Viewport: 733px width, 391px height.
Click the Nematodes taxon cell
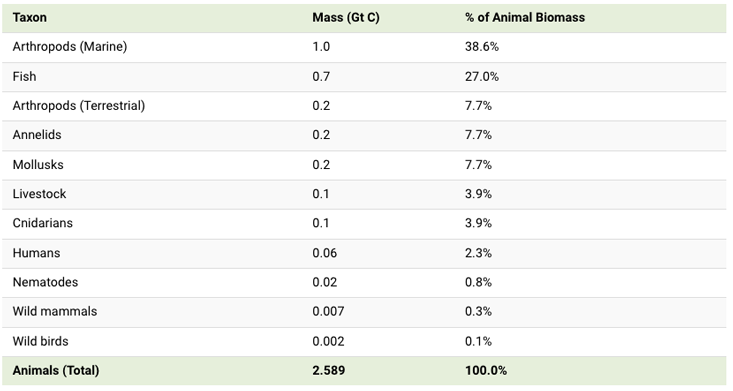[x=45, y=282]
